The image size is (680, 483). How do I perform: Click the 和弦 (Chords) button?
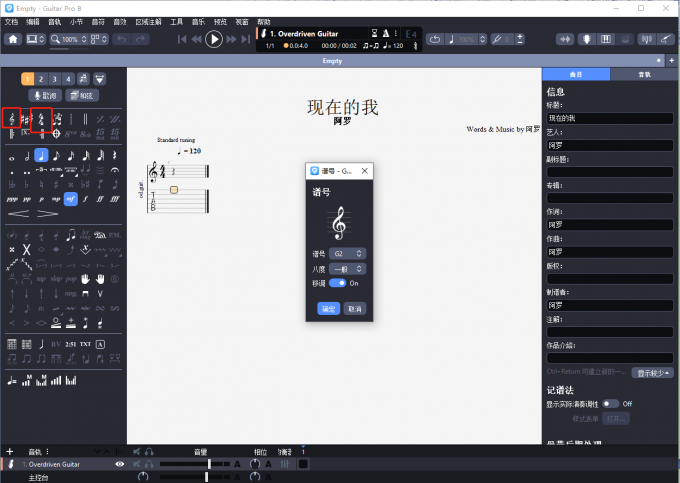pos(82,95)
